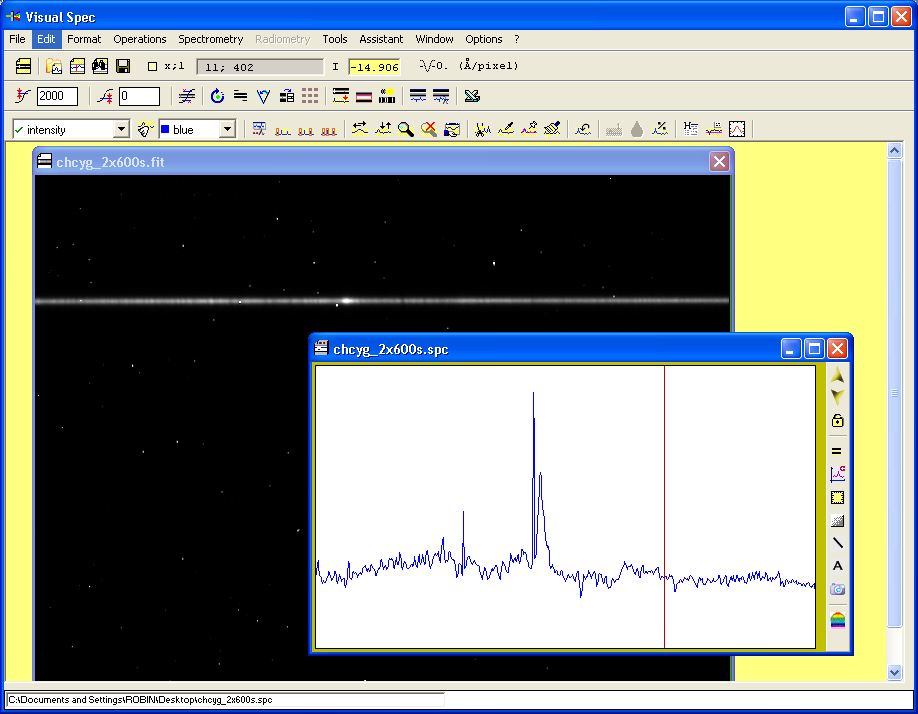Click the equals sign icon in spectrum sidebar
The width and height of the screenshot is (918, 714).
(x=837, y=451)
